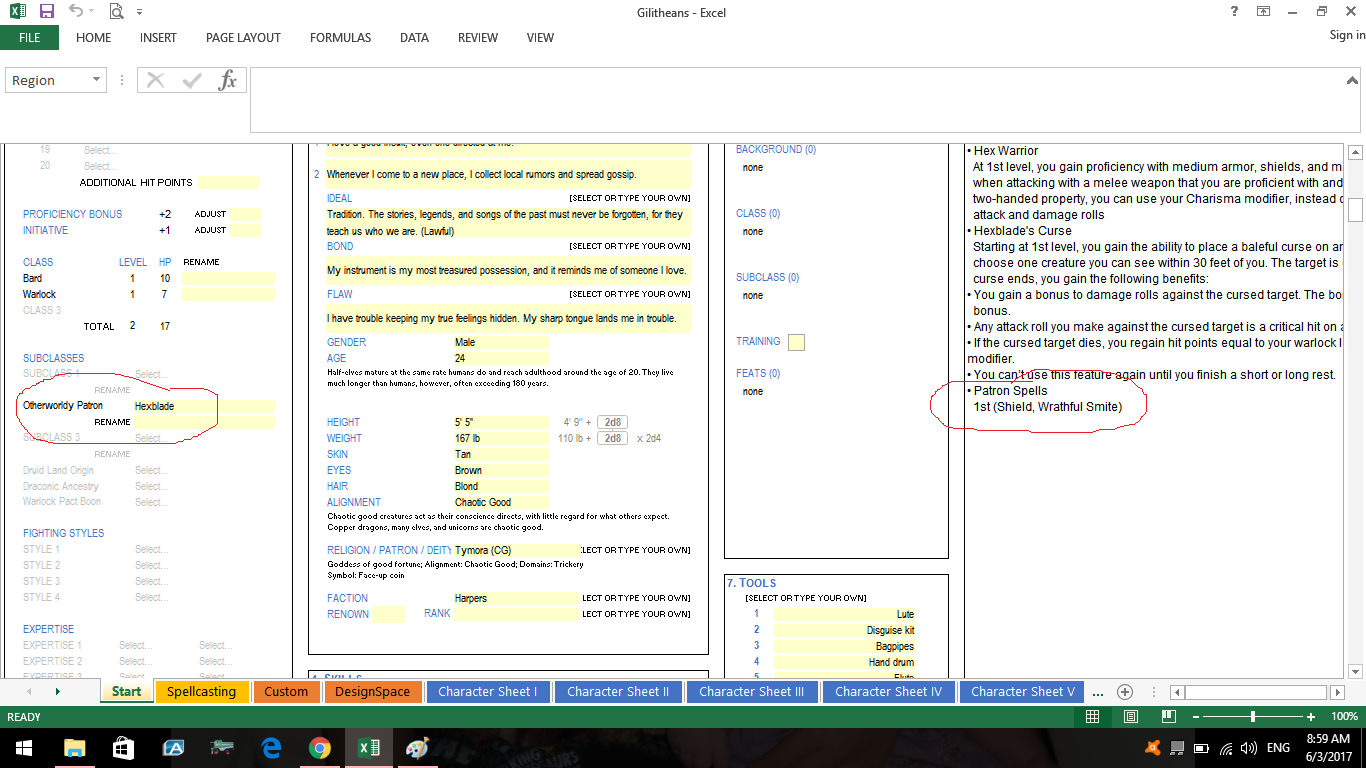The image size is (1366, 768).
Task: Open the FORMULAS ribbon tab
Action: (x=340, y=38)
